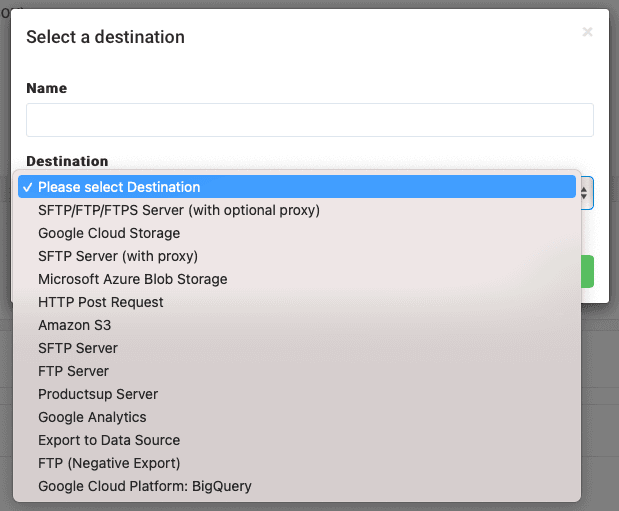Pick SFTP Server (with proxy) option
This screenshot has height=511, width=619.
click(x=118, y=256)
